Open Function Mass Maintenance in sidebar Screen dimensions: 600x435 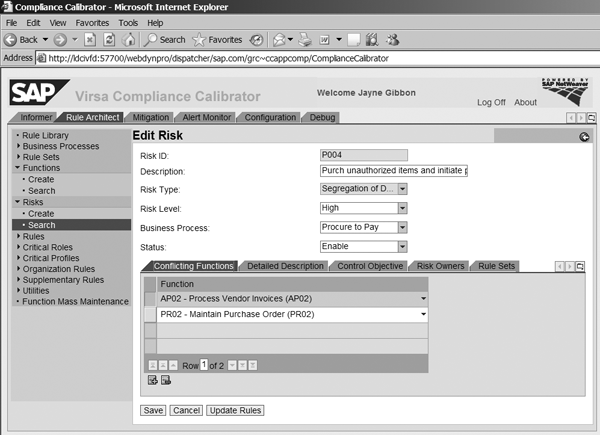75,301
